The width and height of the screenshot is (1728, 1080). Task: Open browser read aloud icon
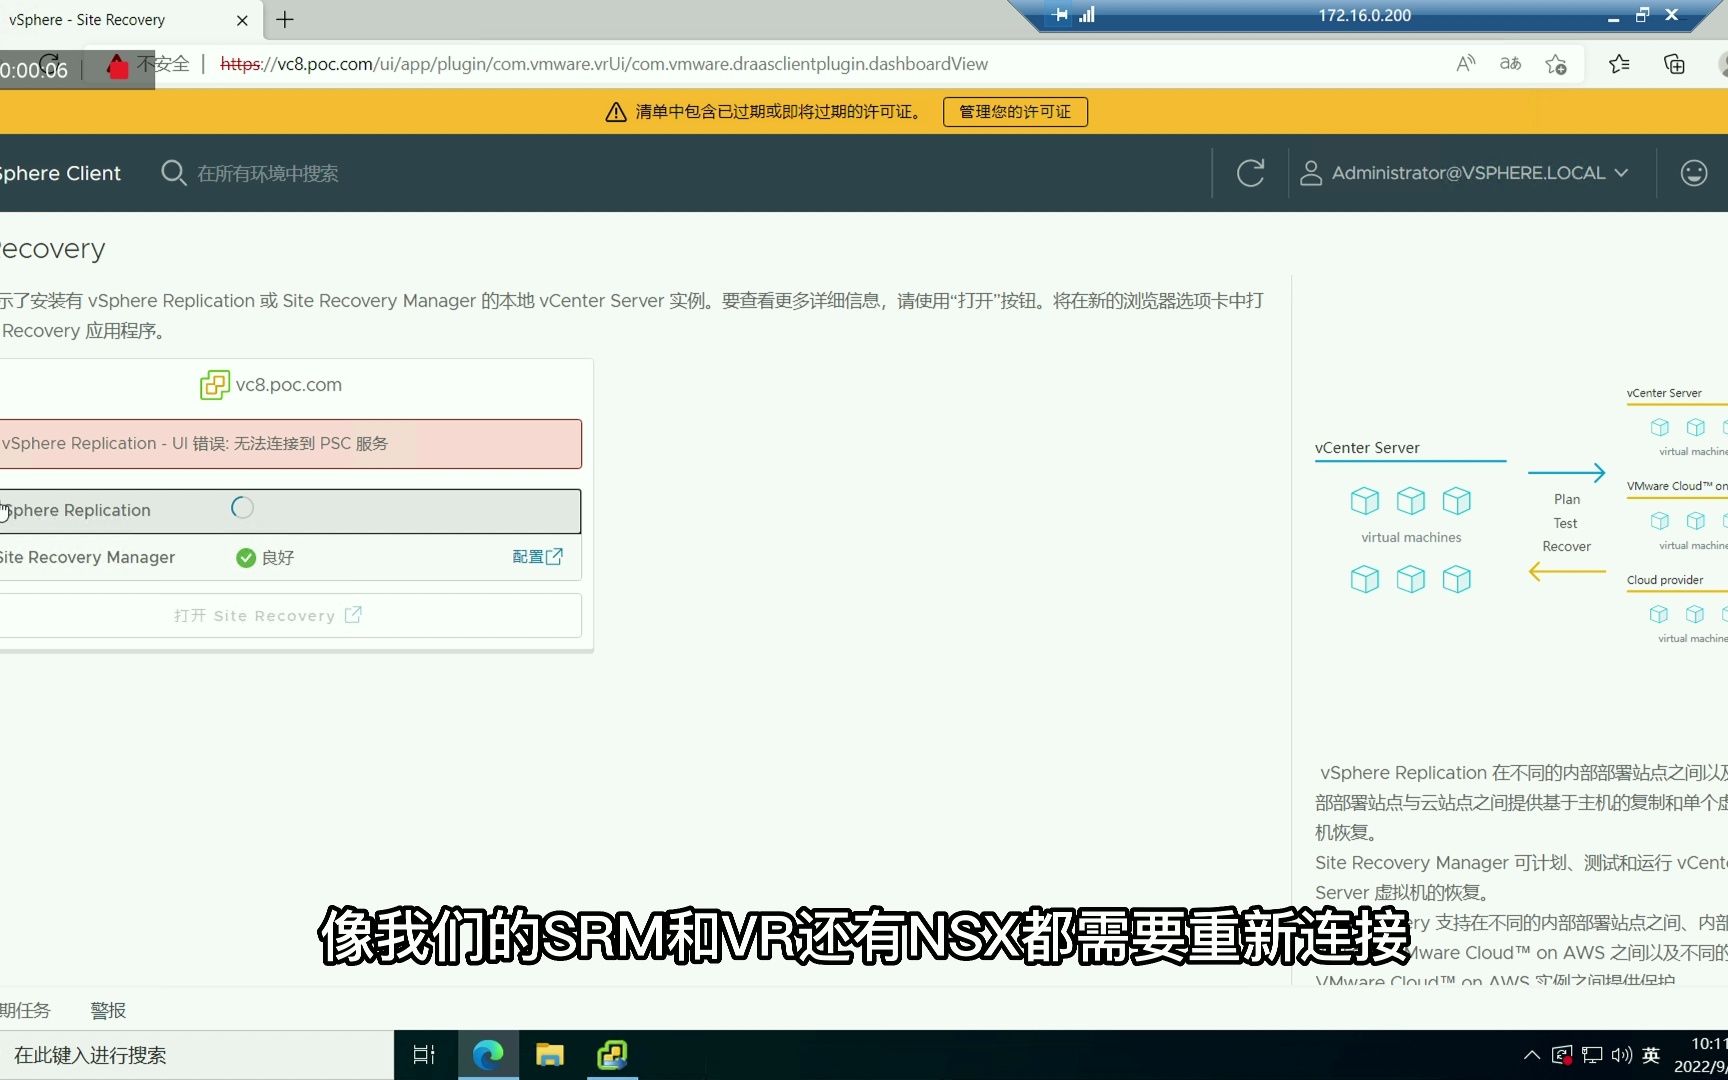click(x=1466, y=64)
